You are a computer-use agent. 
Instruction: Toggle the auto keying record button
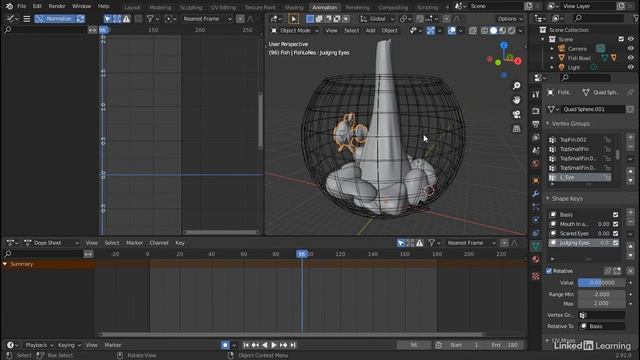[x=225, y=345]
